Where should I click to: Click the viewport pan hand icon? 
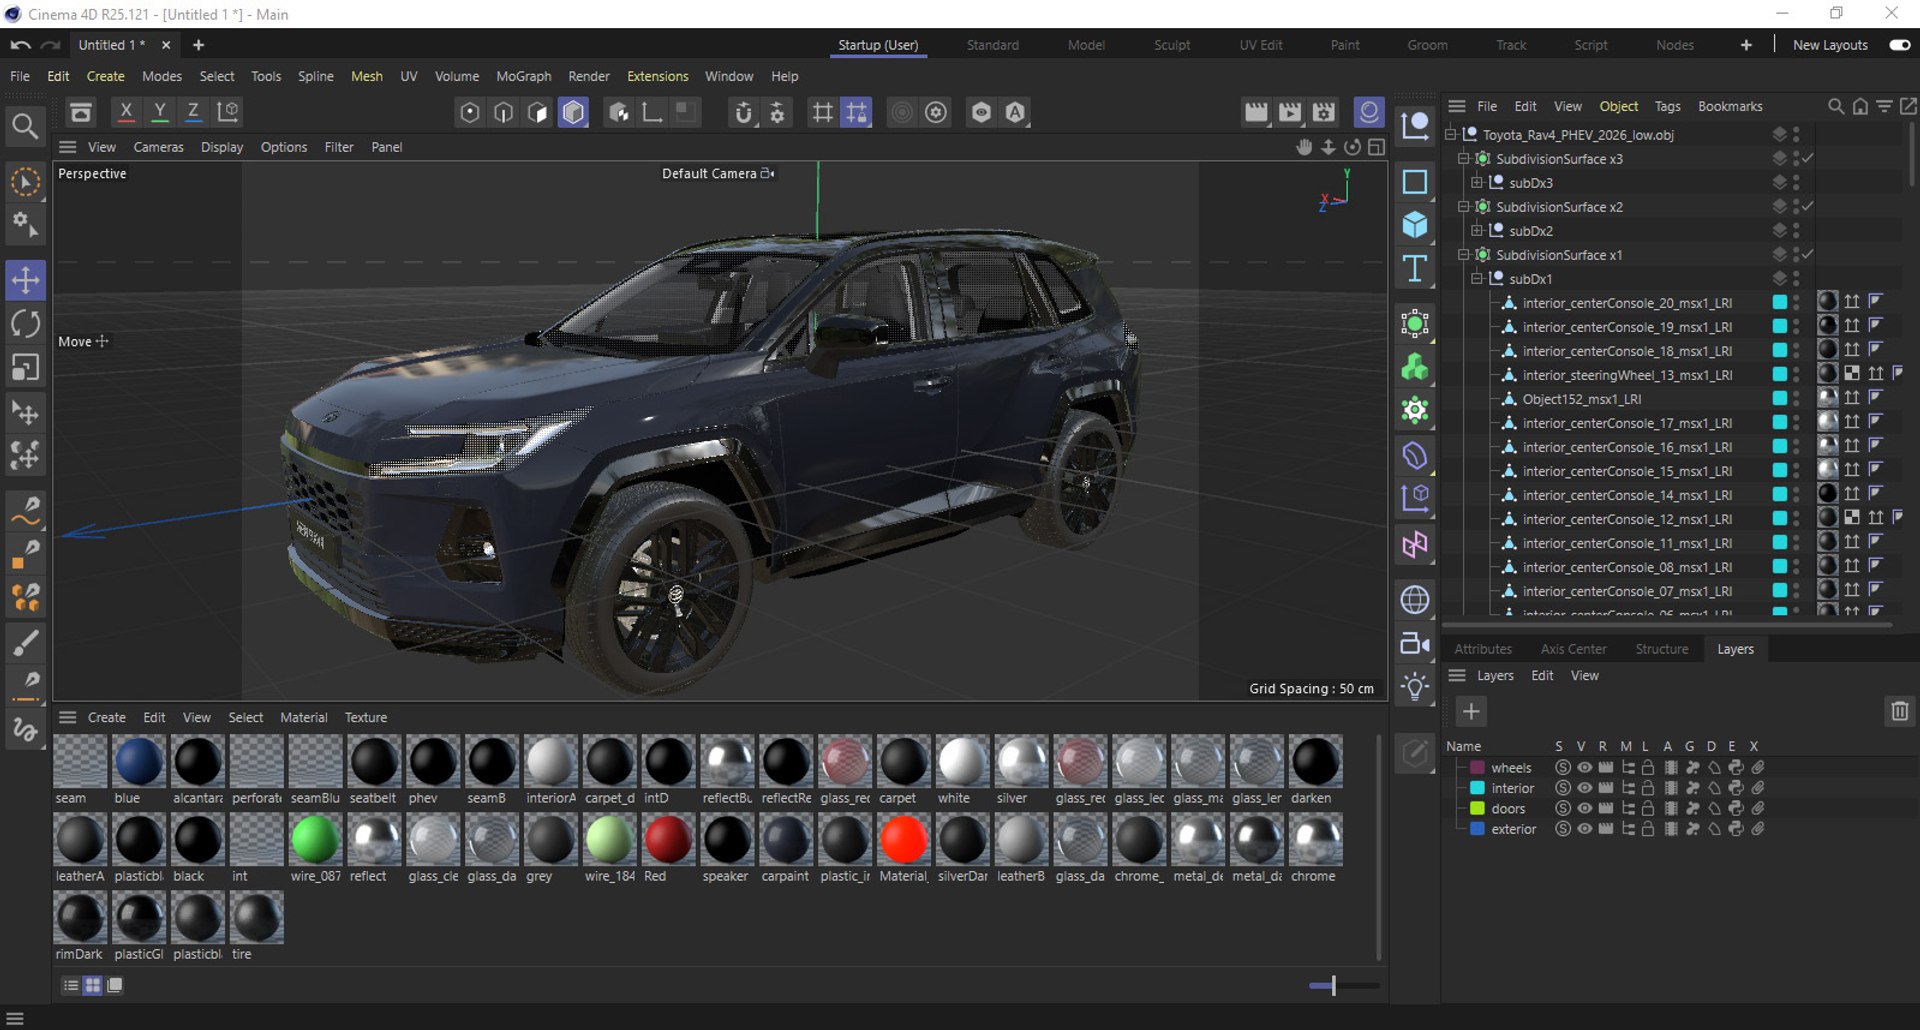[x=1304, y=147]
